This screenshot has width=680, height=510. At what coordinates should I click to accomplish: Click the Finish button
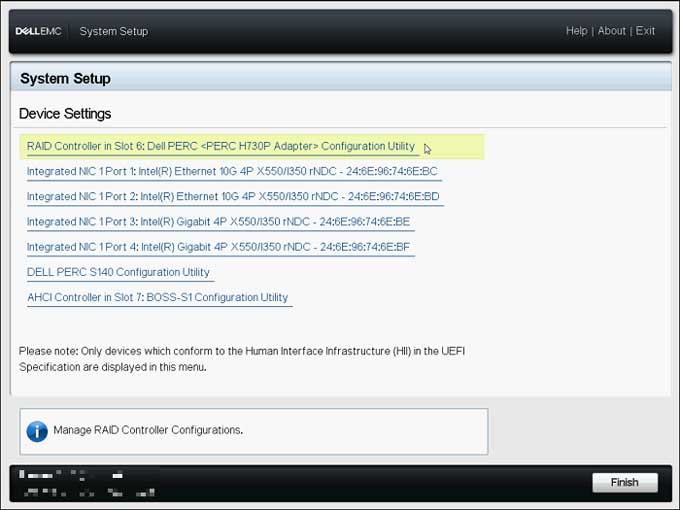[624, 482]
